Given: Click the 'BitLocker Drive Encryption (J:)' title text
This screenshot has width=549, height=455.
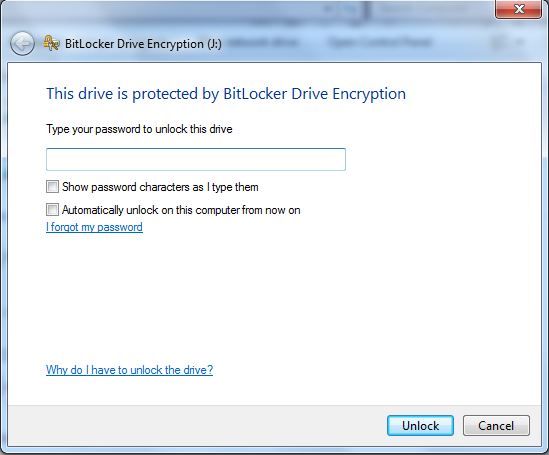Looking at the screenshot, I should tap(143, 44).
